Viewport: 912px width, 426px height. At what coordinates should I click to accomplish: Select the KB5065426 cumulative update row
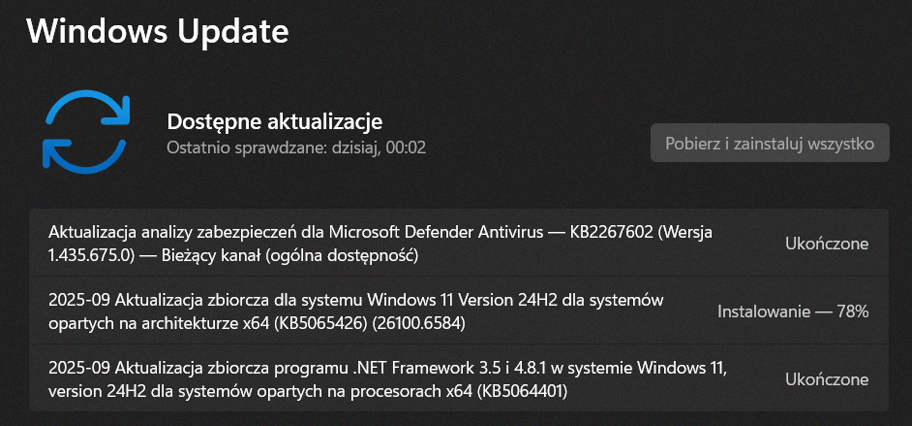pyautogui.click(x=458, y=311)
